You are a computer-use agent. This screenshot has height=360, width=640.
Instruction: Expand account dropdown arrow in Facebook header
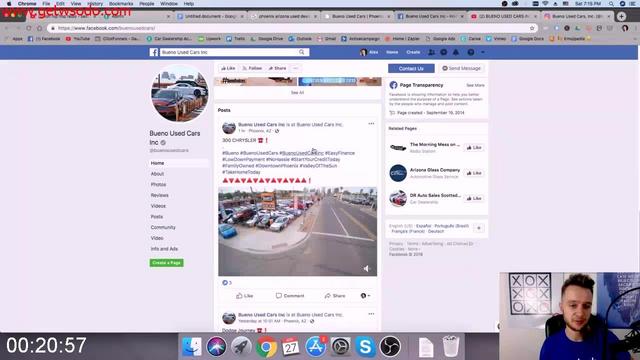pos(483,52)
